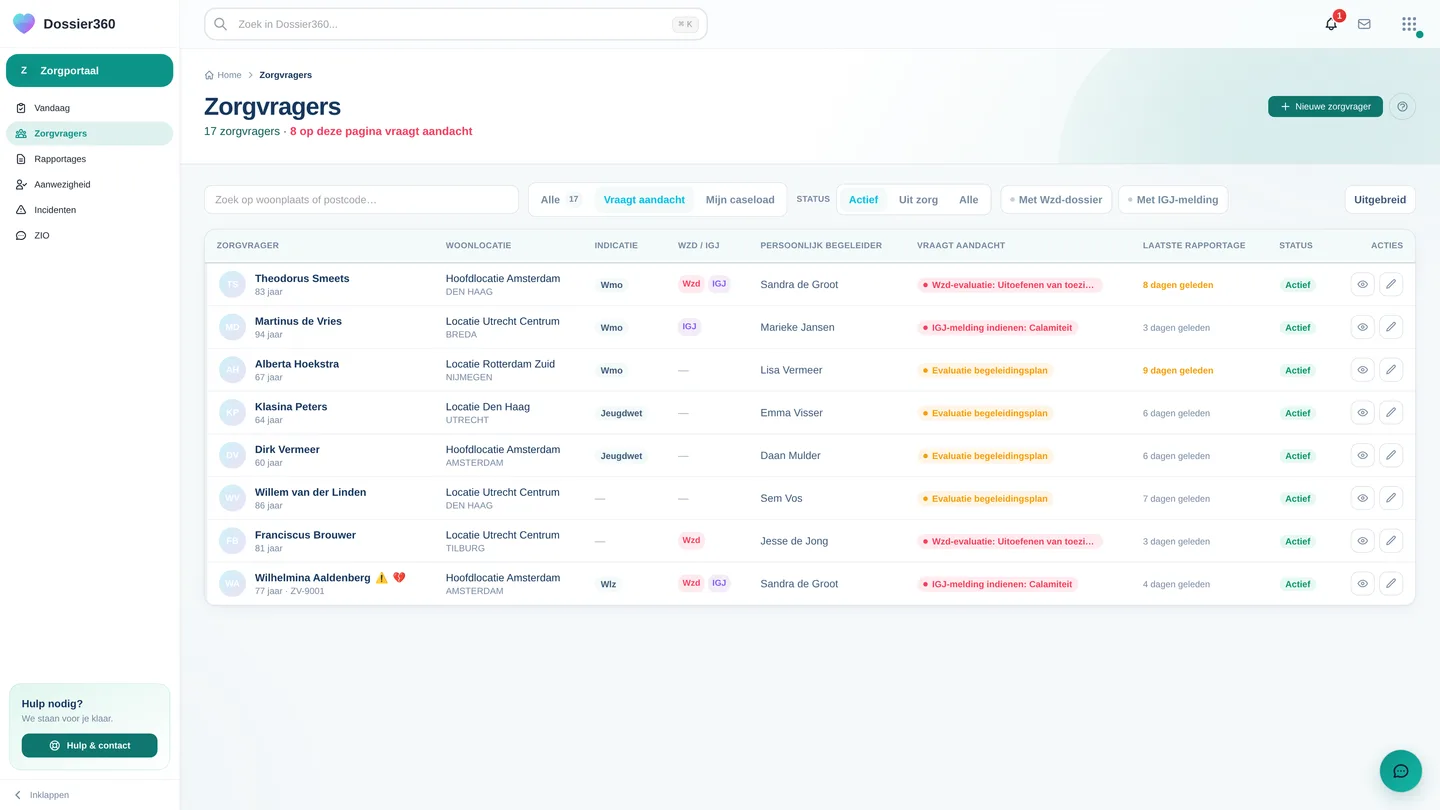
Task: Focus the woonplaats of postcode search field
Action: pos(361,200)
